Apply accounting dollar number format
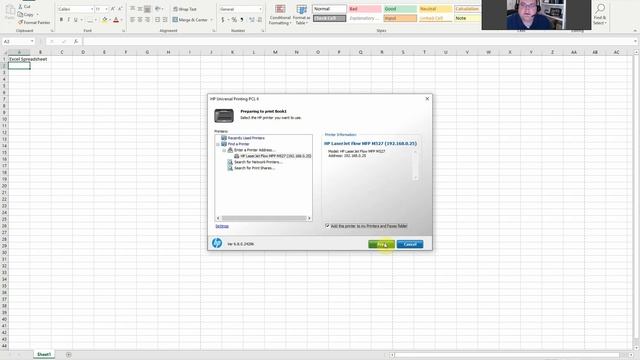The width and height of the screenshot is (640, 360). [223, 20]
